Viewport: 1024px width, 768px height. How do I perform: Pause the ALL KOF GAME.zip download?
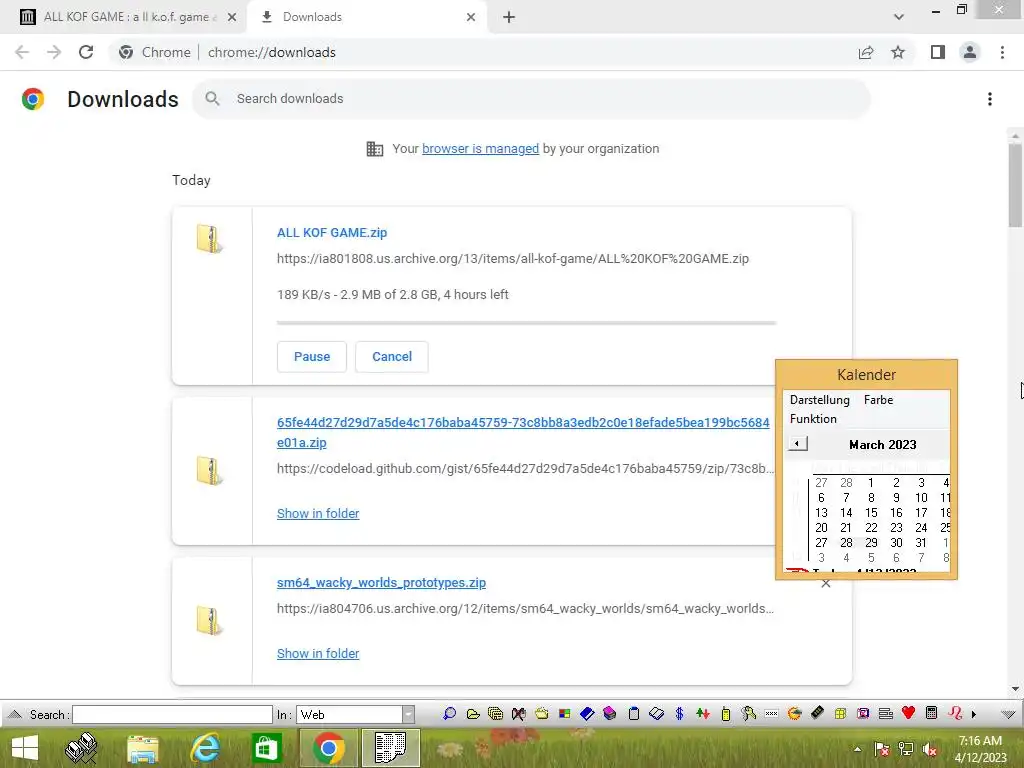312,357
